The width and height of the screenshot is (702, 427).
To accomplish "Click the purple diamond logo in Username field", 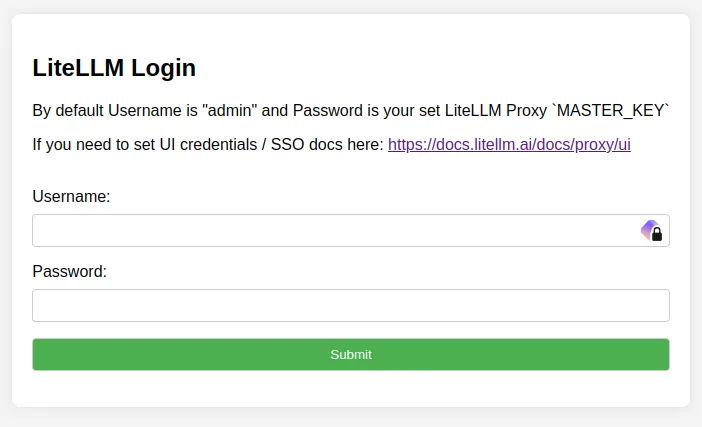I will pos(648,228).
